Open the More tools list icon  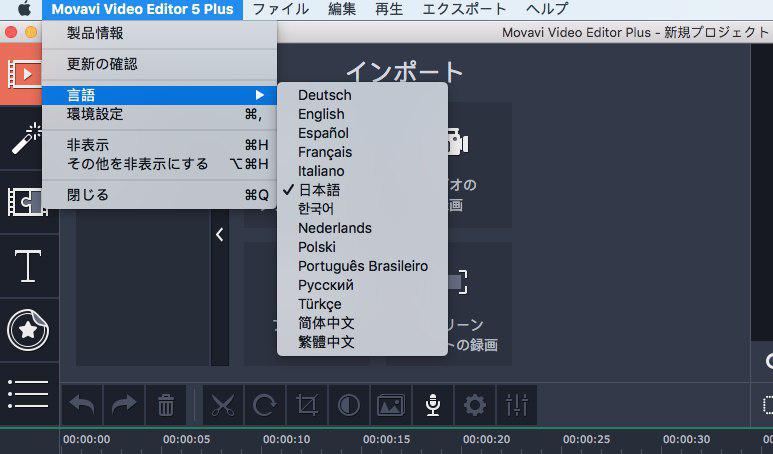pyautogui.click(x=28, y=394)
